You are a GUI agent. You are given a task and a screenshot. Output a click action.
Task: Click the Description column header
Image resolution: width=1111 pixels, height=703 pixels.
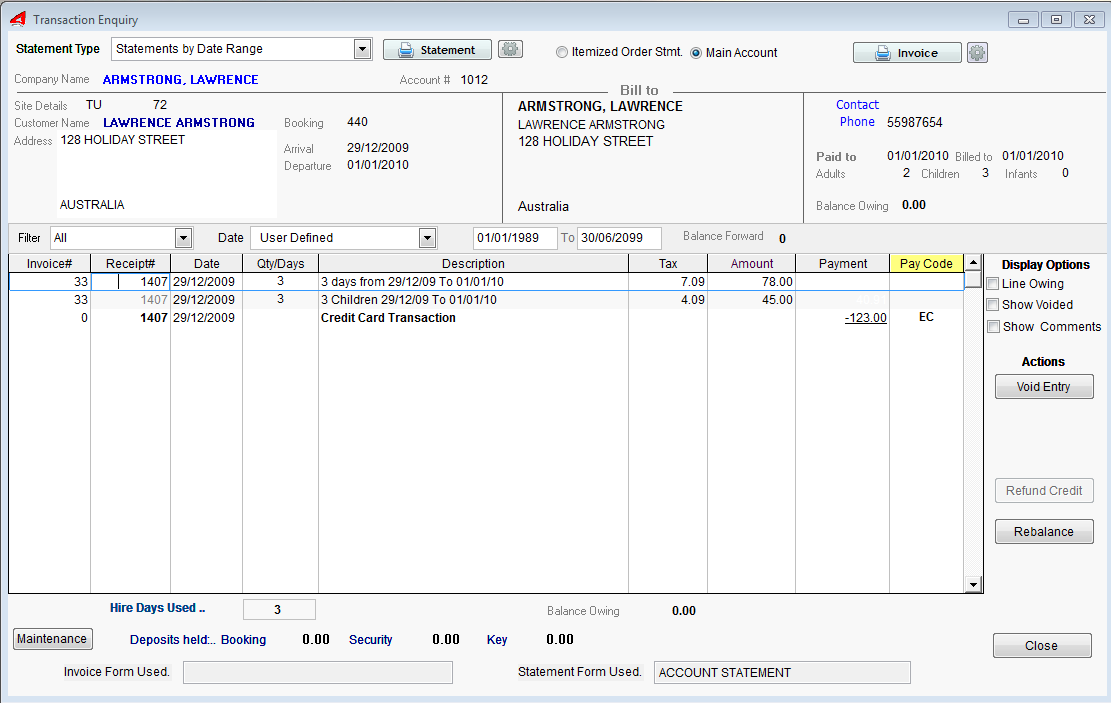click(473, 264)
